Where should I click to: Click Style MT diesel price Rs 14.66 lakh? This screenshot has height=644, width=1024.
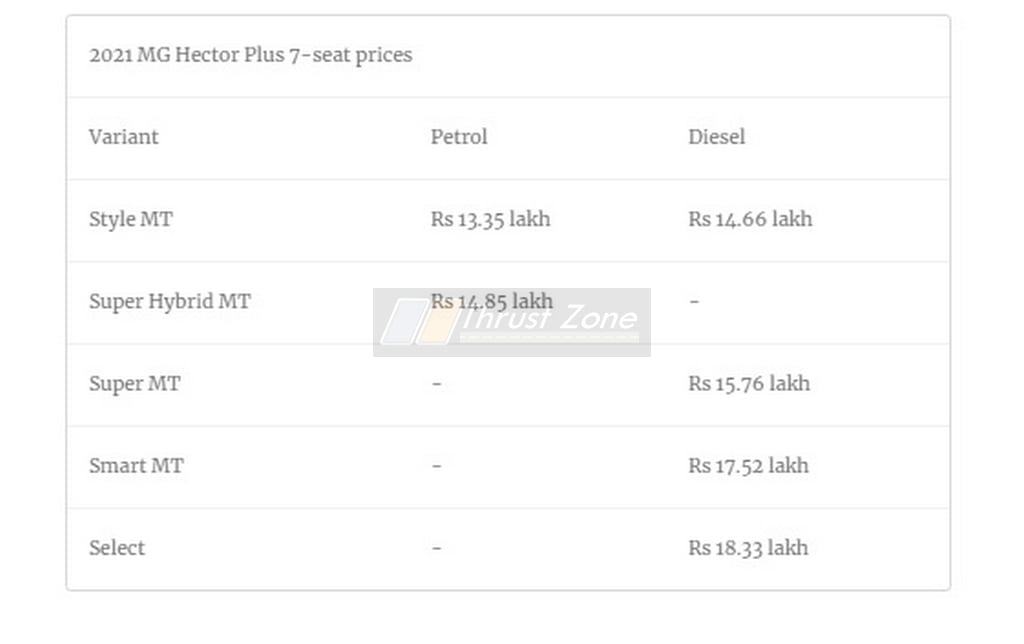(750, 219)
